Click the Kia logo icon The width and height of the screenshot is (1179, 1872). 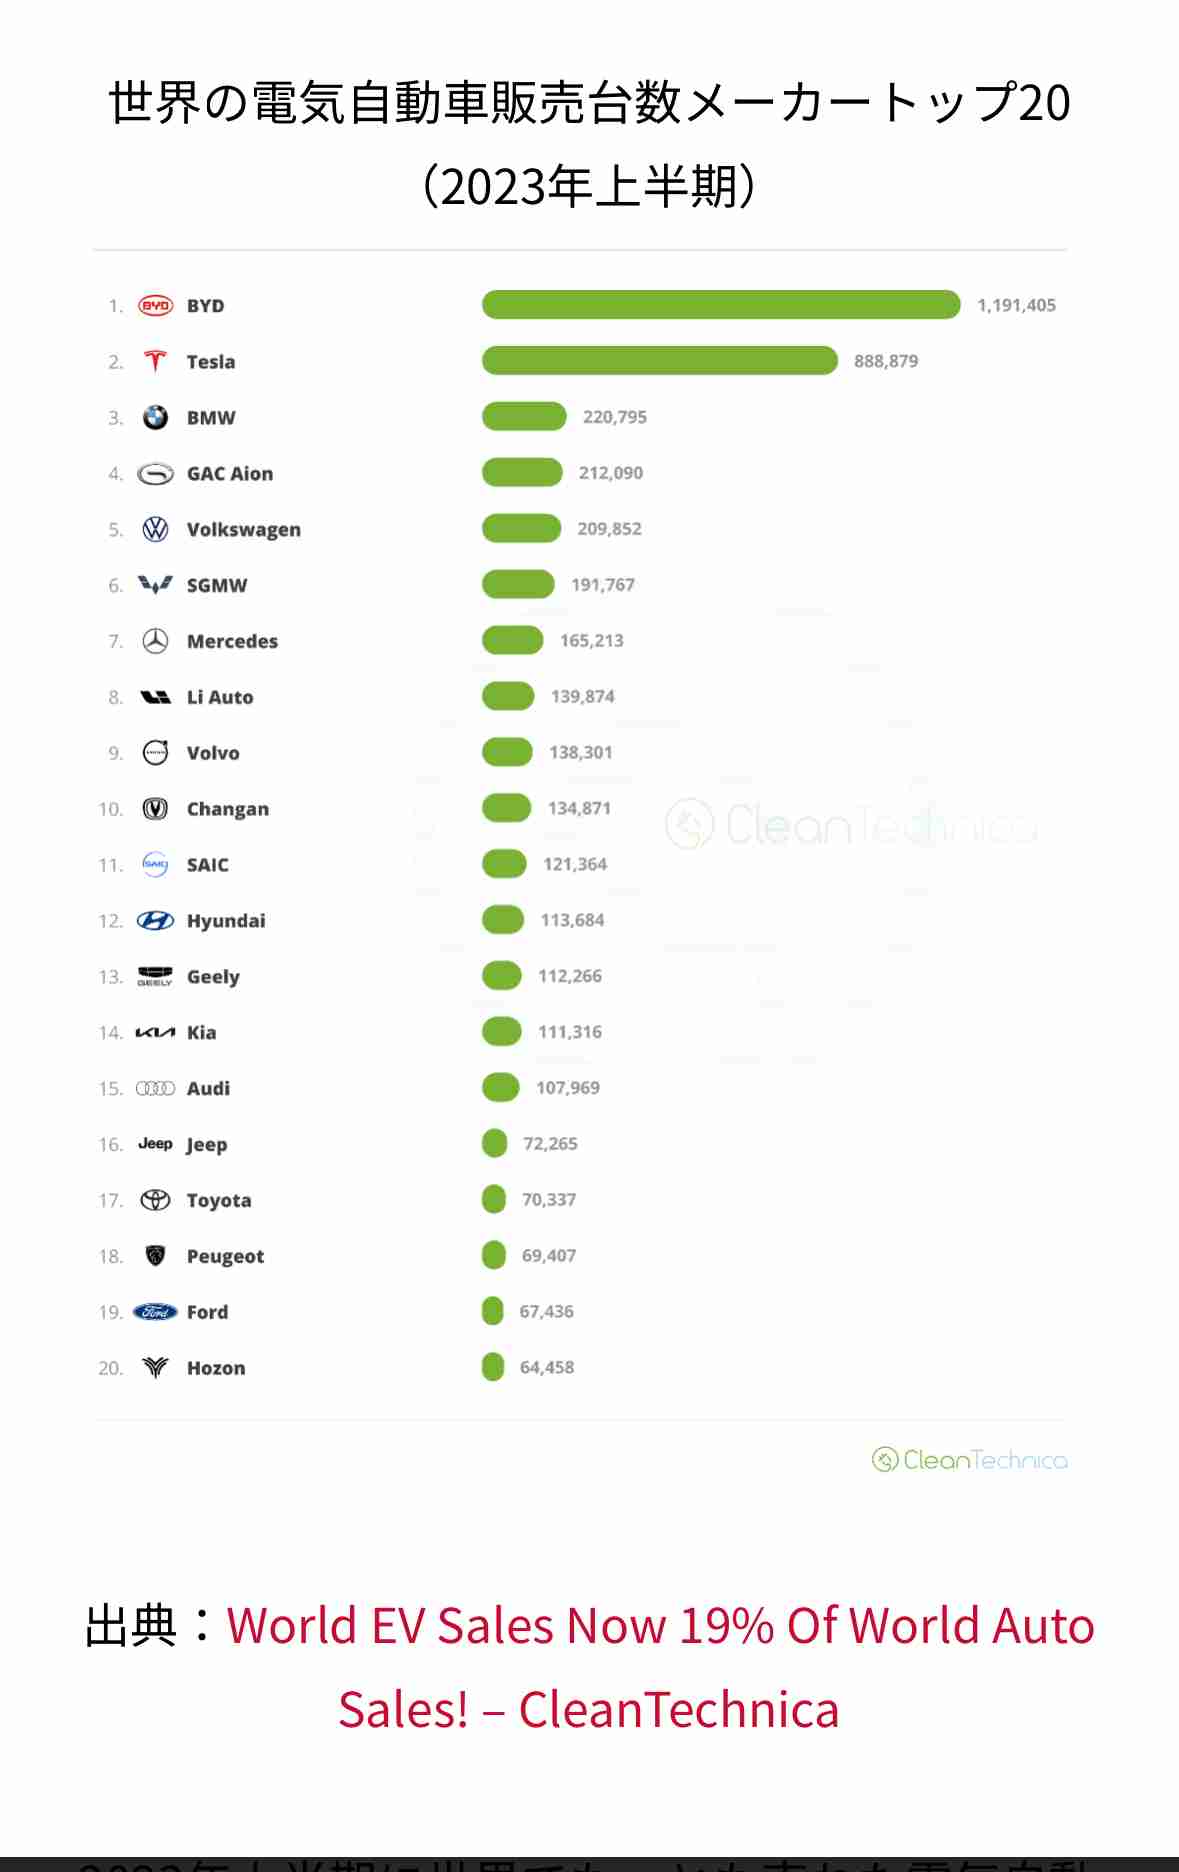point(155,1033)
